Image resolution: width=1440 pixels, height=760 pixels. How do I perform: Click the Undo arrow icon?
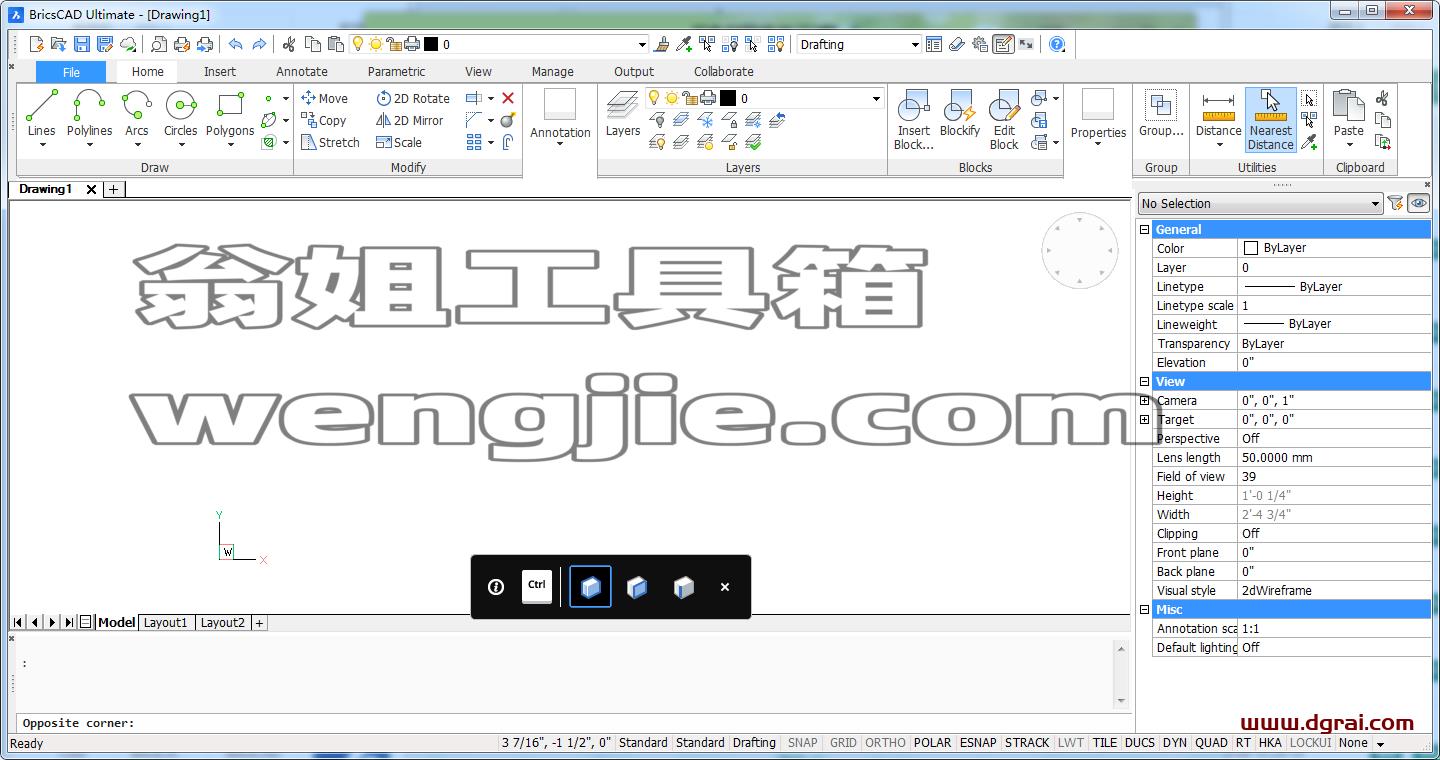point(235,44)
